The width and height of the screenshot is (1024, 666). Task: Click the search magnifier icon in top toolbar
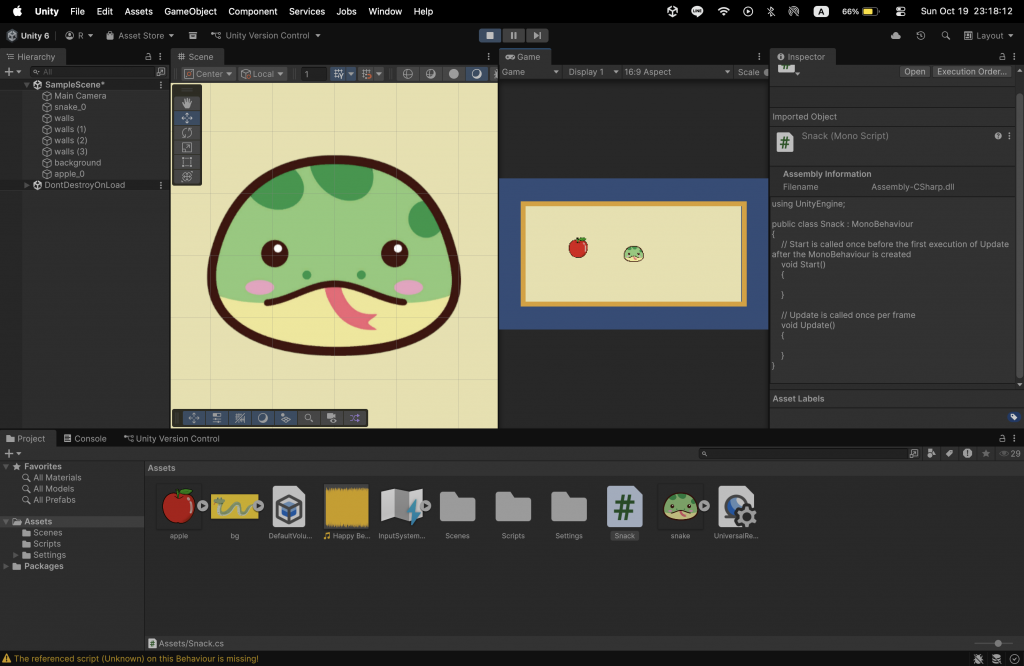pyautogui.click(x=946, y=36)
